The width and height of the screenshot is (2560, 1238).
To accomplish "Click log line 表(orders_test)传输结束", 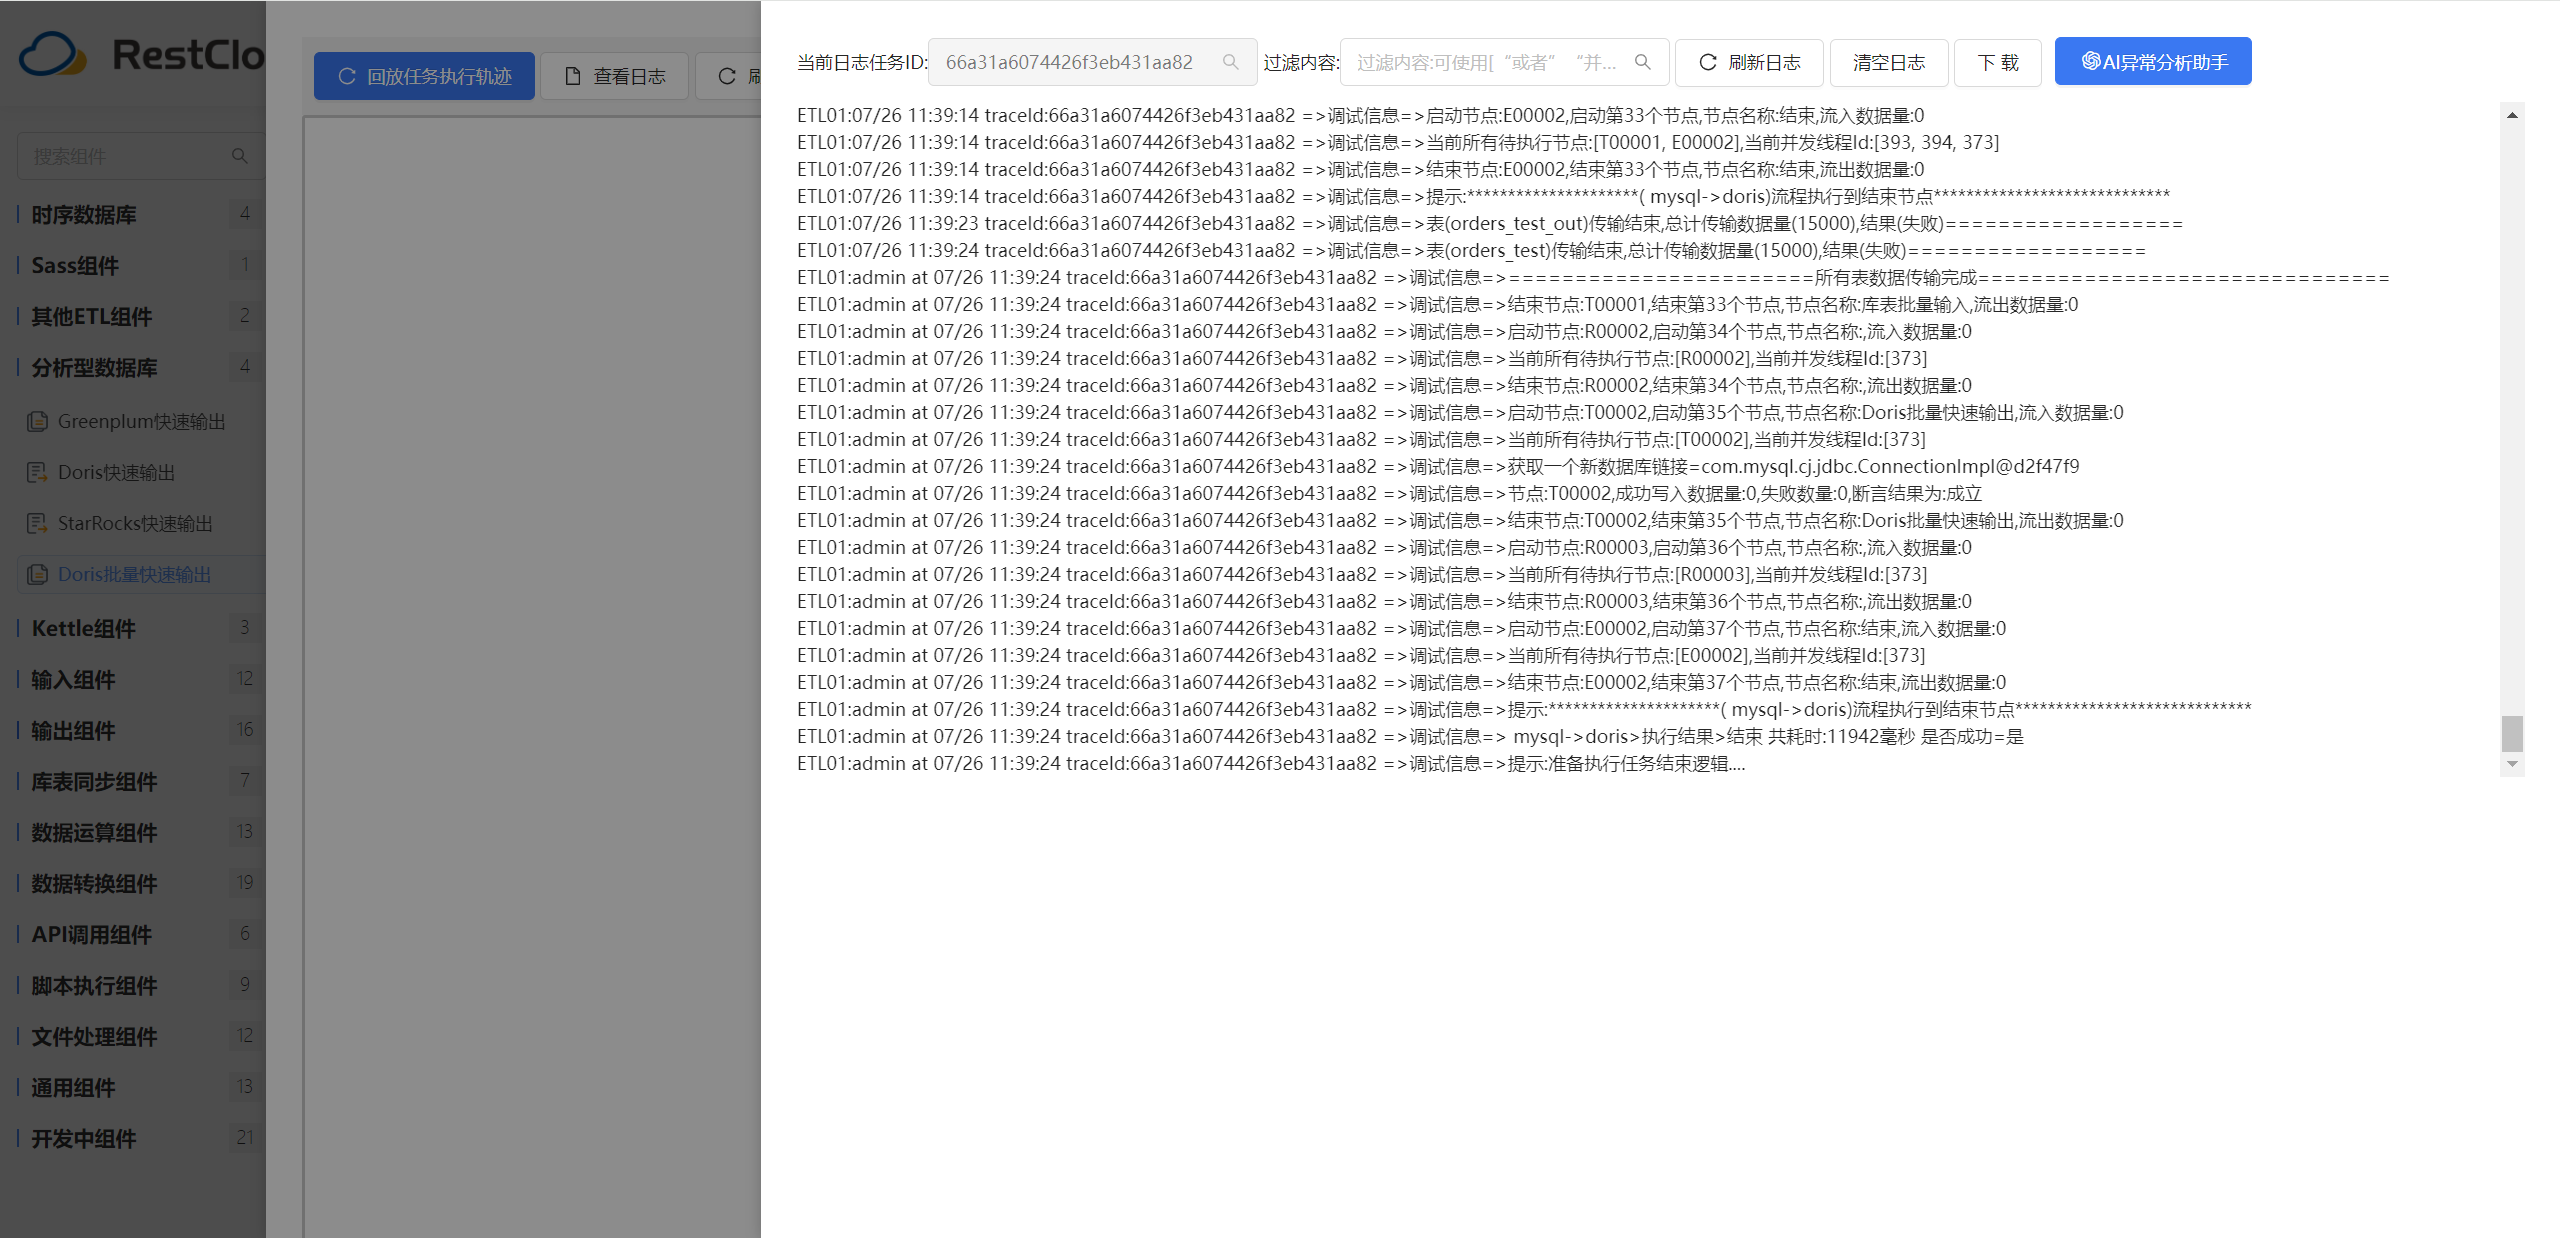I will pyautogui.click(x=1471, y=250).
